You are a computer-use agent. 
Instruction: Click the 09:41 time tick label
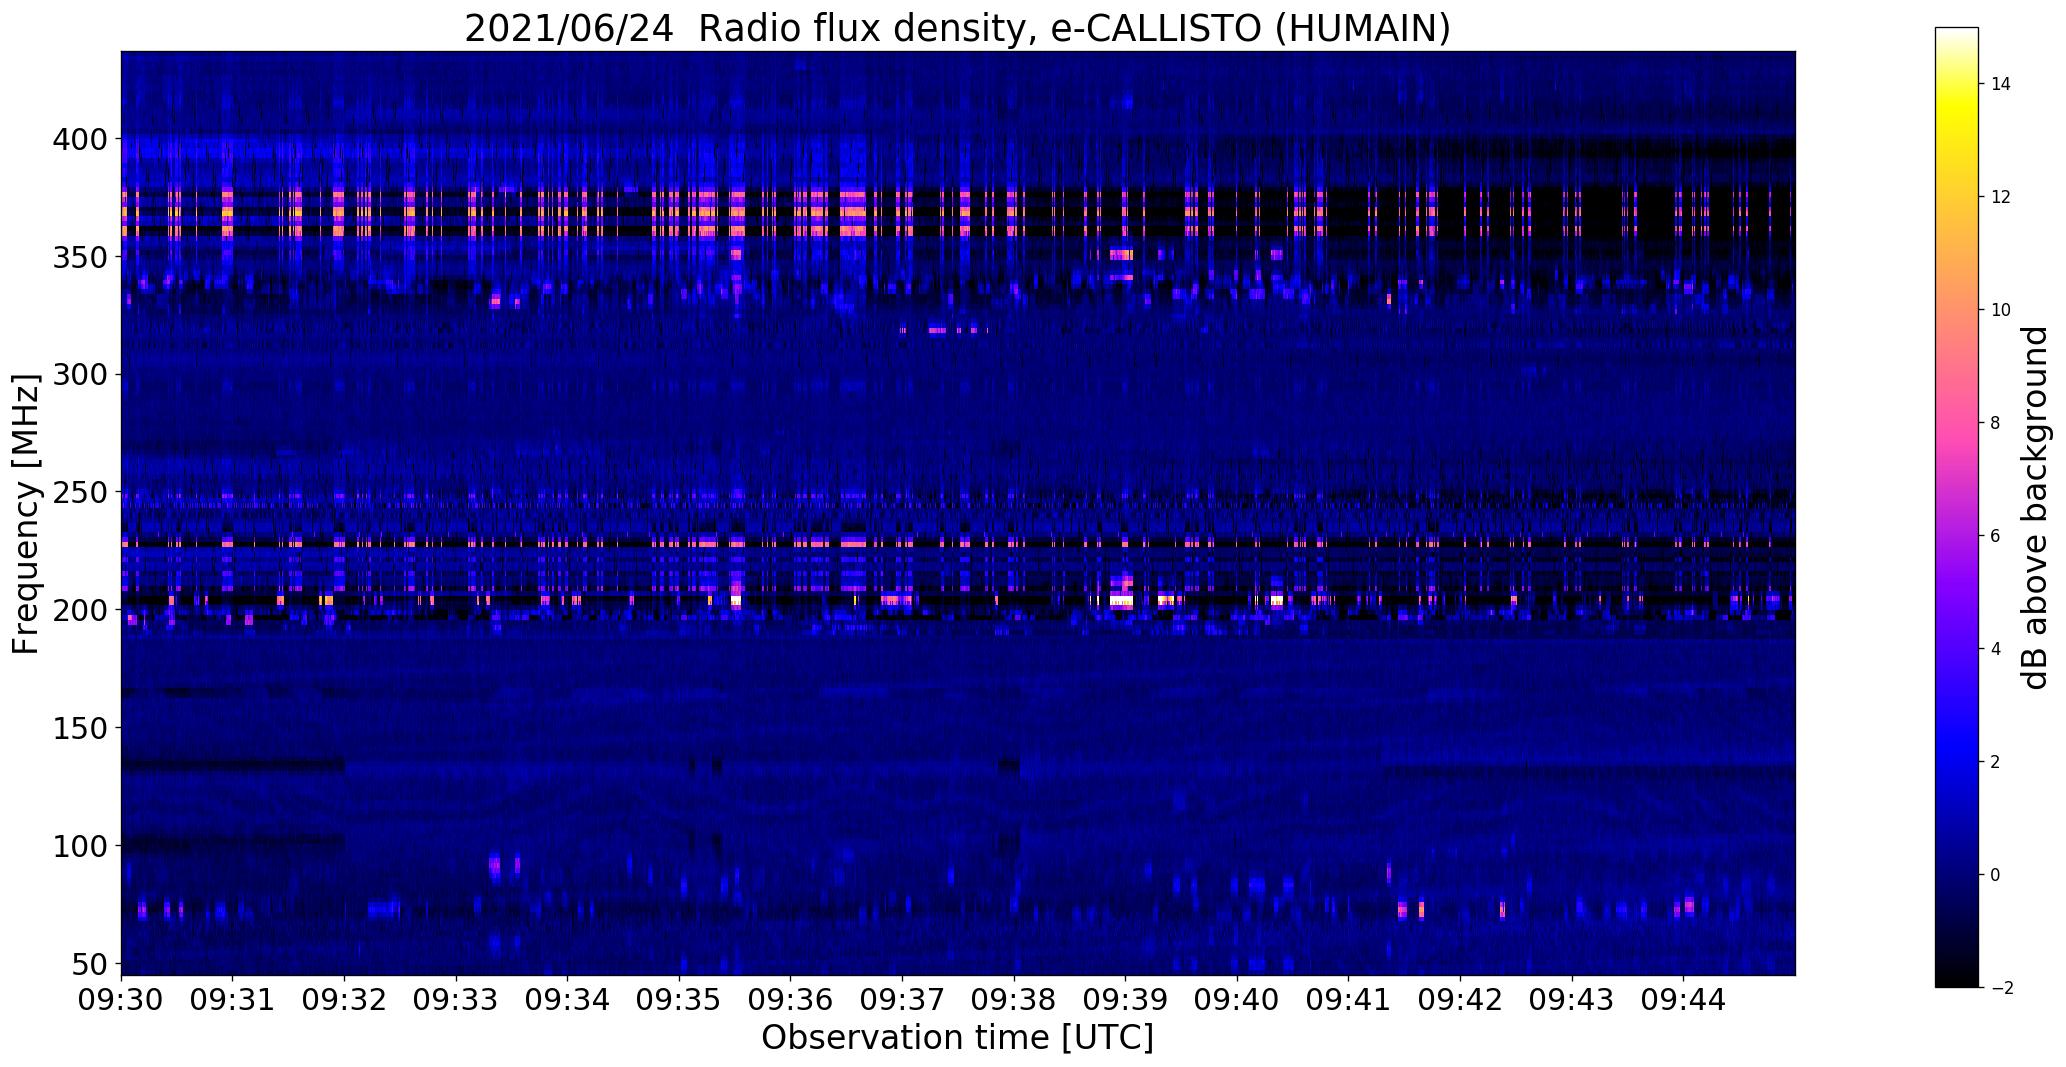click(x=1349, y=1000)
